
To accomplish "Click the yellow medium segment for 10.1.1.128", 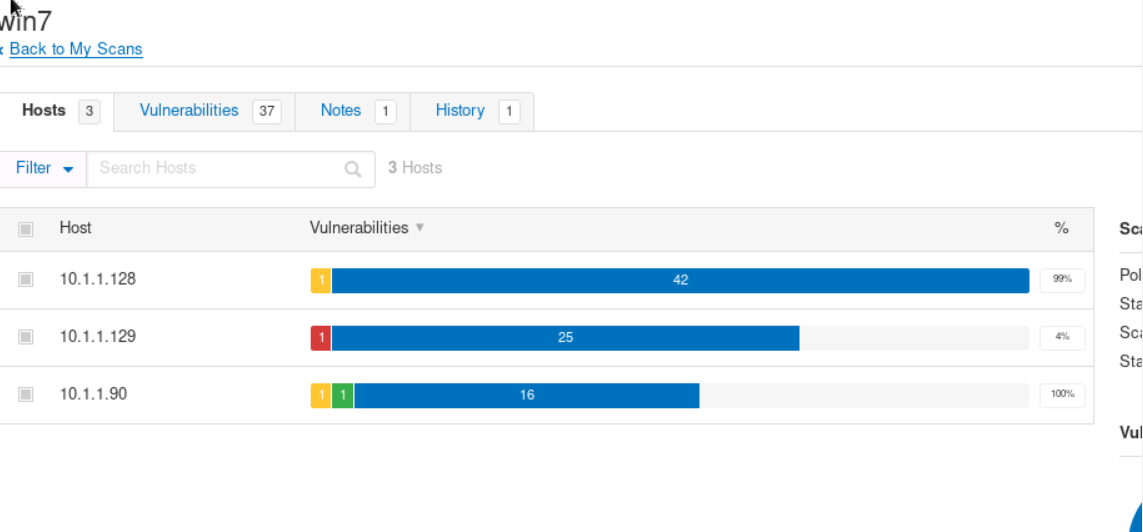I will pyautogui.click(x=321, y=280).
